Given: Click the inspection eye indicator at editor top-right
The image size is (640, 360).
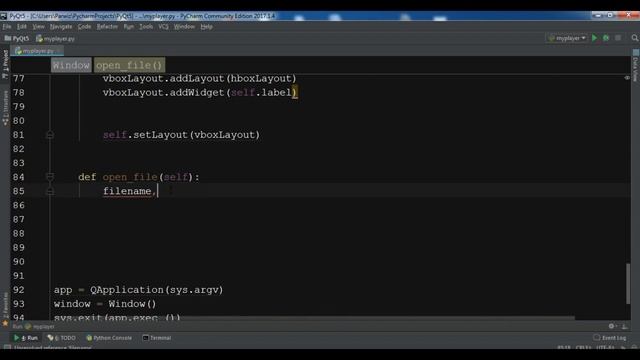Looking at the screenshot, I should [627, 78].
